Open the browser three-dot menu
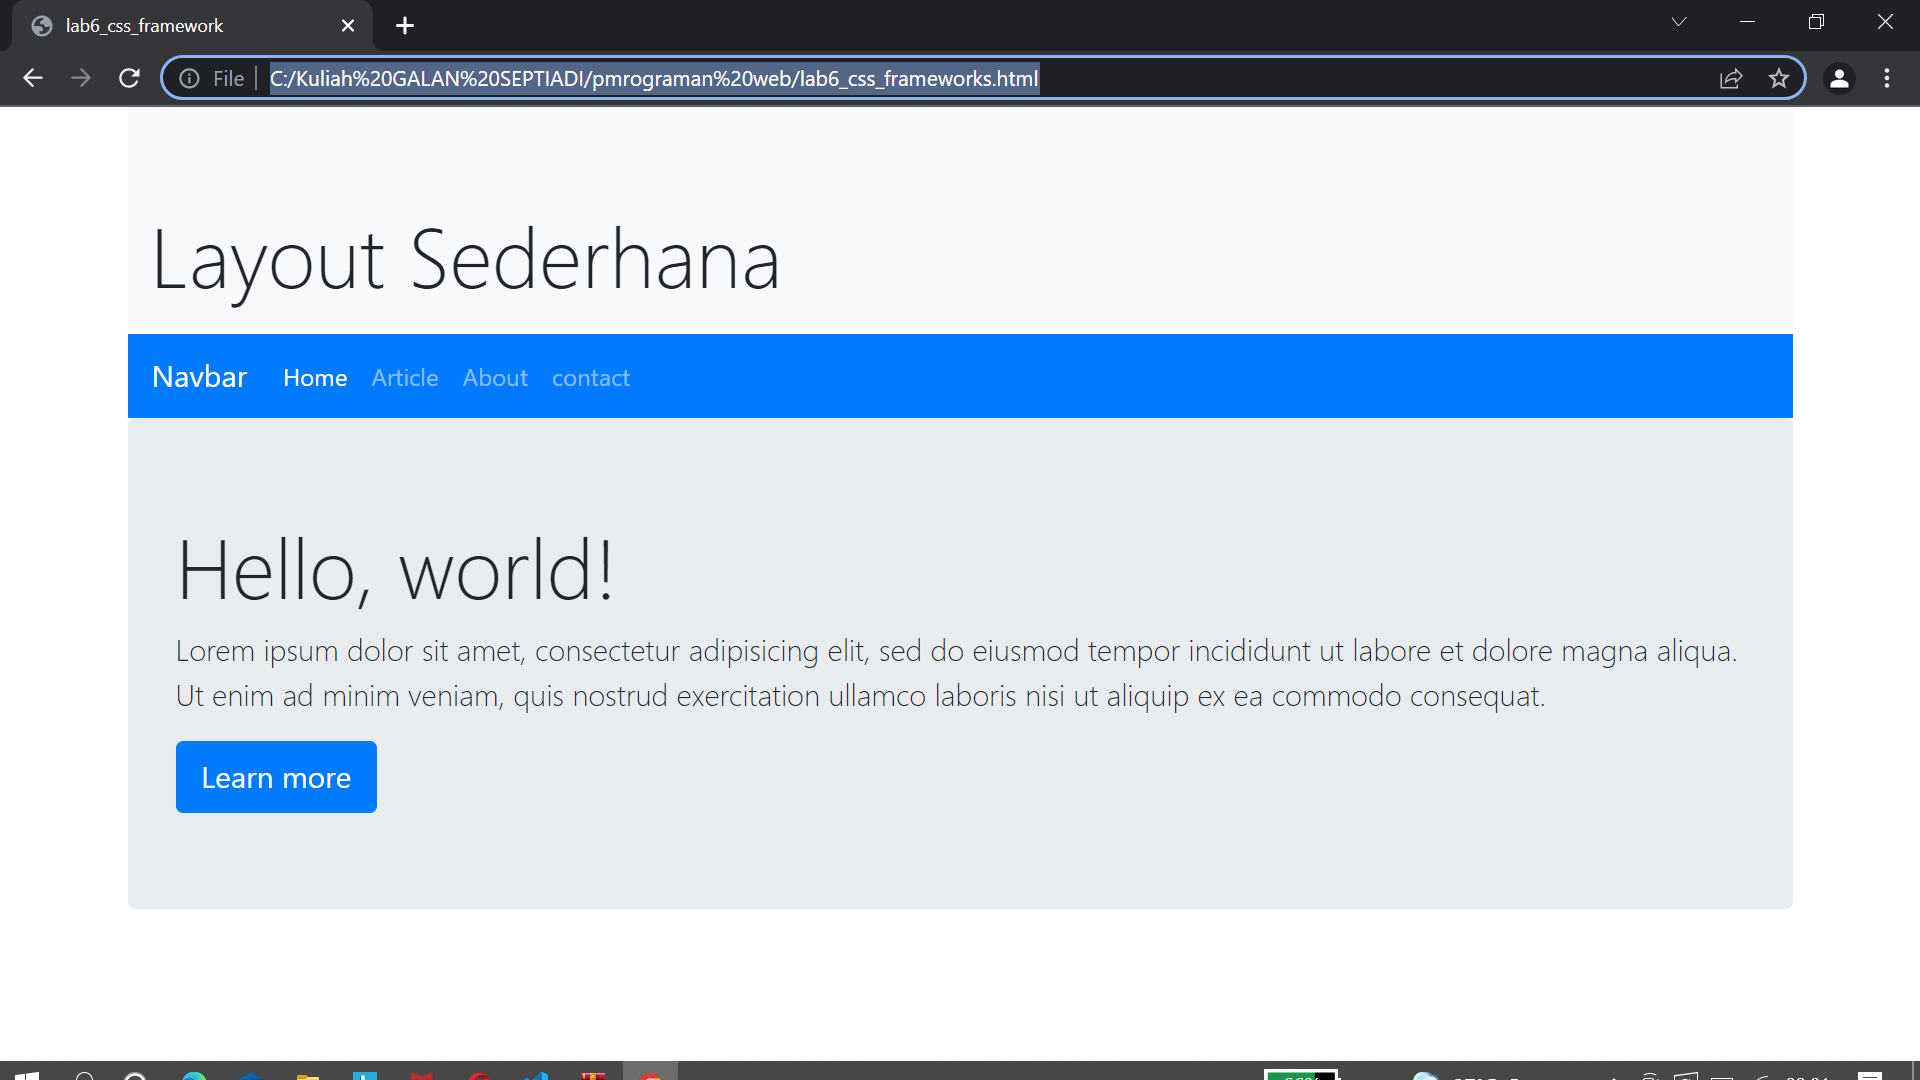 pos(1888,78)
